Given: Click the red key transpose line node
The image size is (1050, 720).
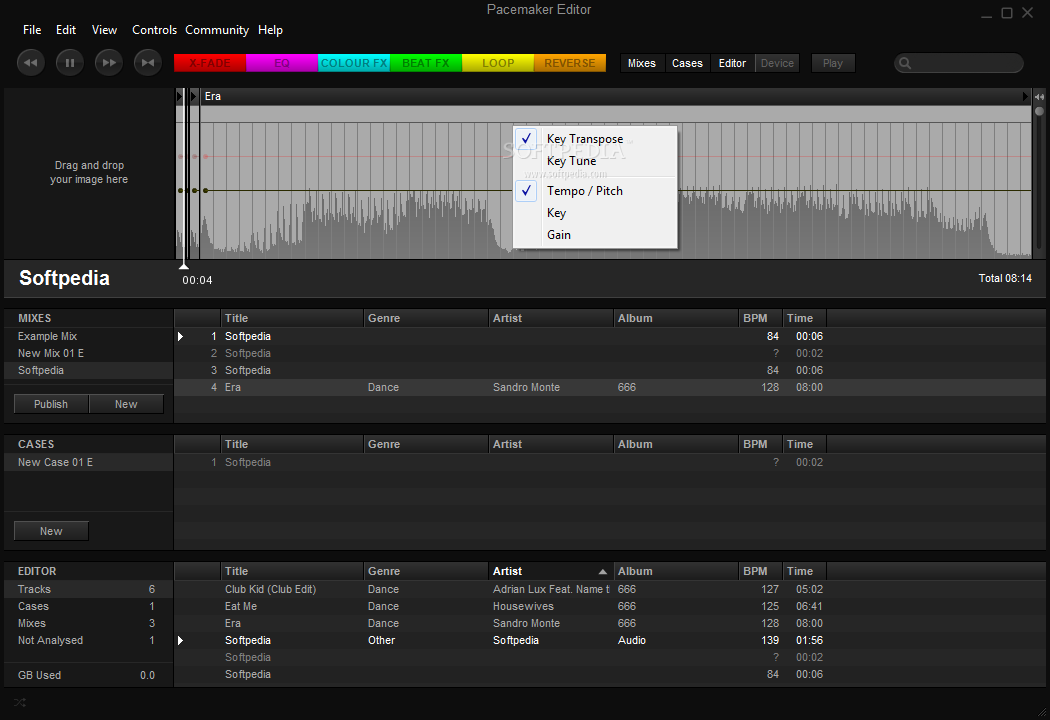Looking at the screenshot, I should point(206,157).
